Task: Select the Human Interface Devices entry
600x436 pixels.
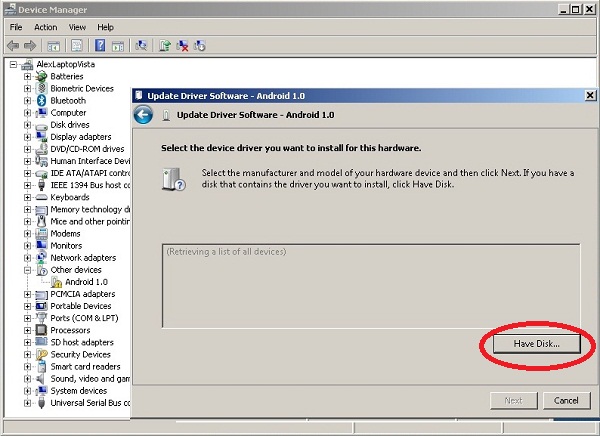Action: click(90, 161)
